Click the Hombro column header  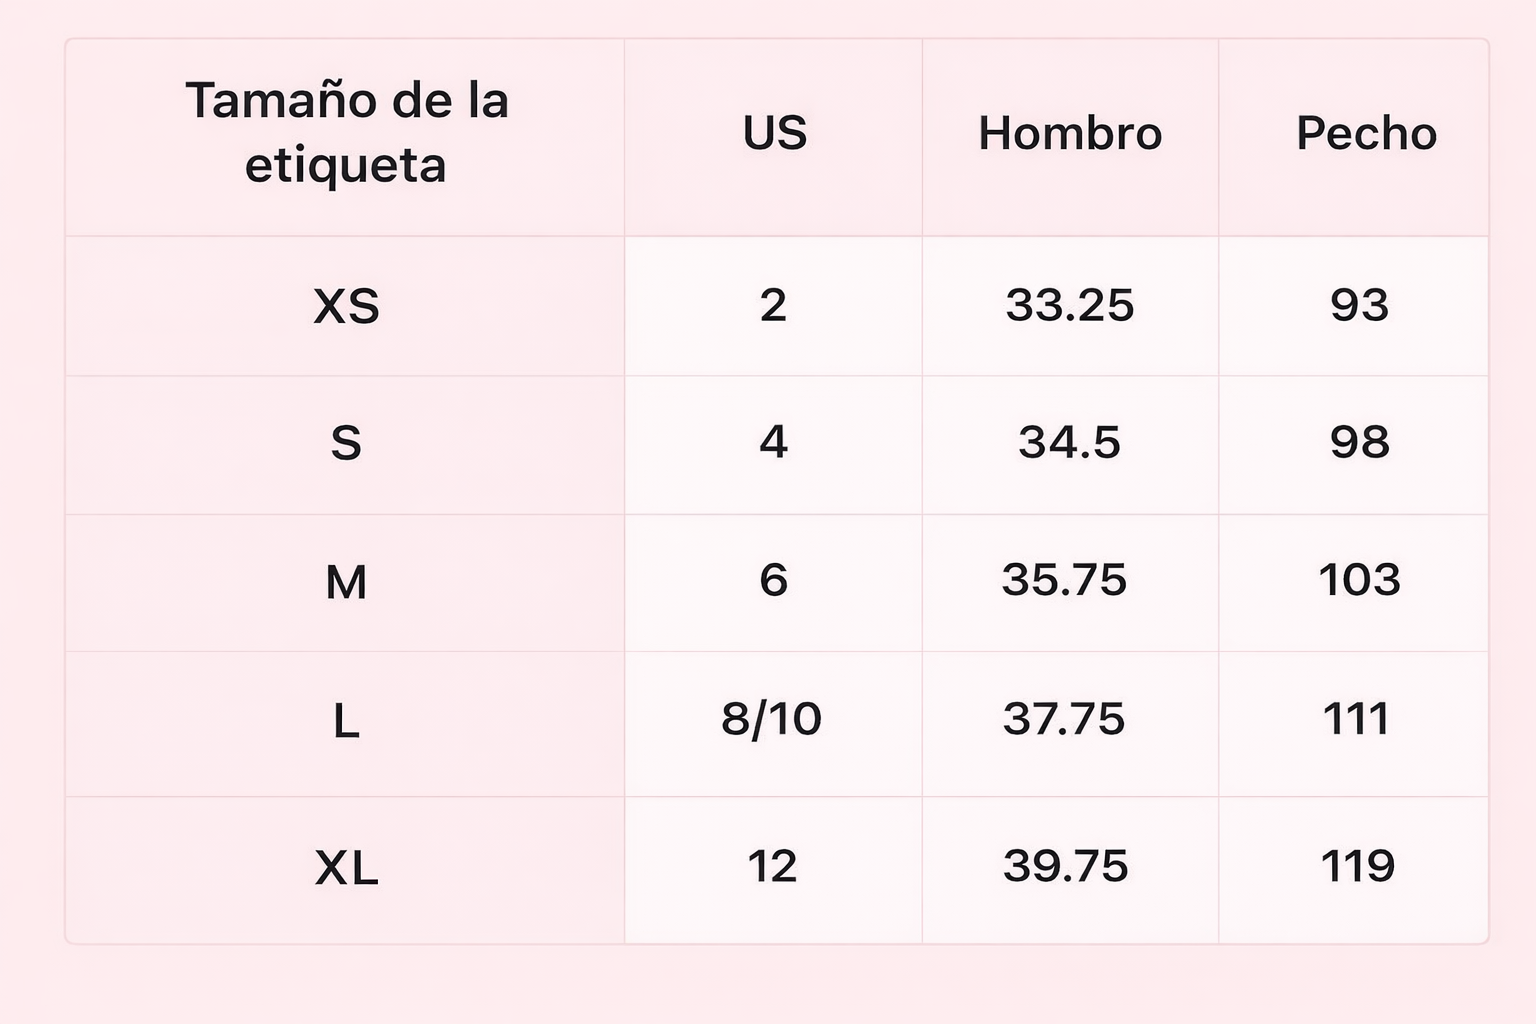(x=1070, y=133)
